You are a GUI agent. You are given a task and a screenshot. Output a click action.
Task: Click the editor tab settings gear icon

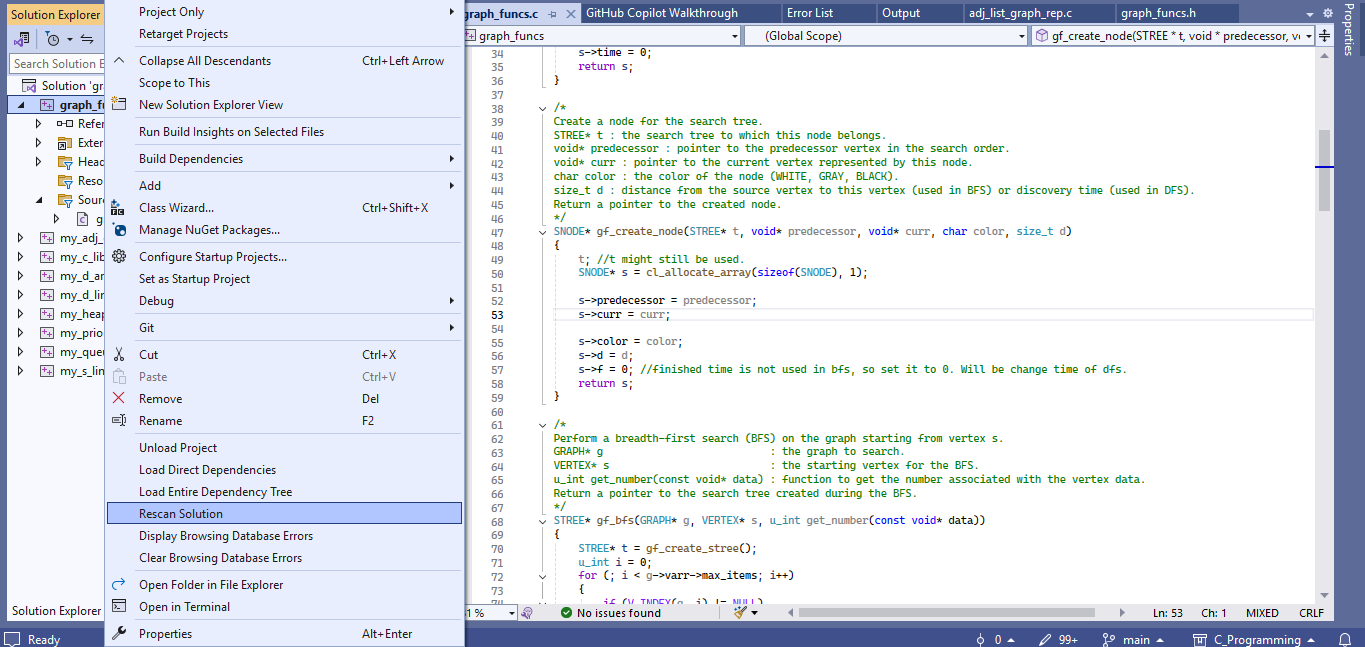pyautogui.click(x=1327, y=13)
